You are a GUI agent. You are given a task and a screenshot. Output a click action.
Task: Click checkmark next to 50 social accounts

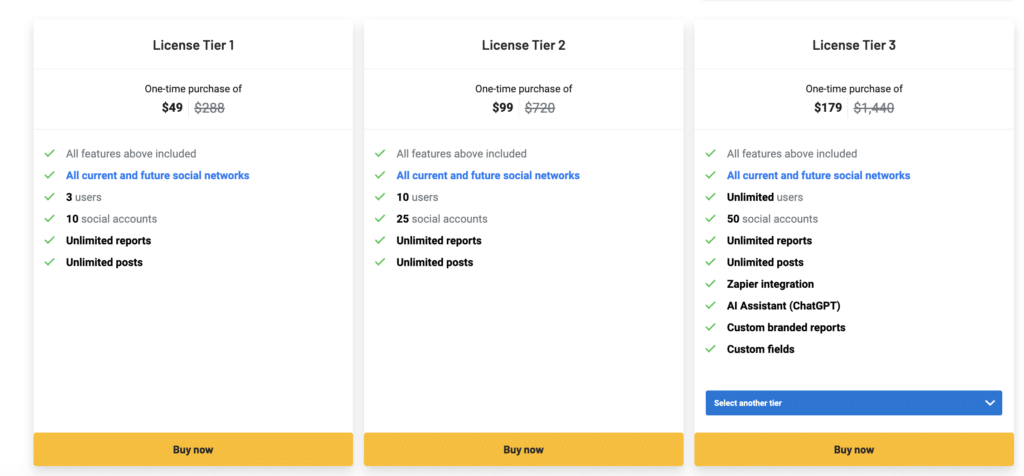tap(710, 219)
